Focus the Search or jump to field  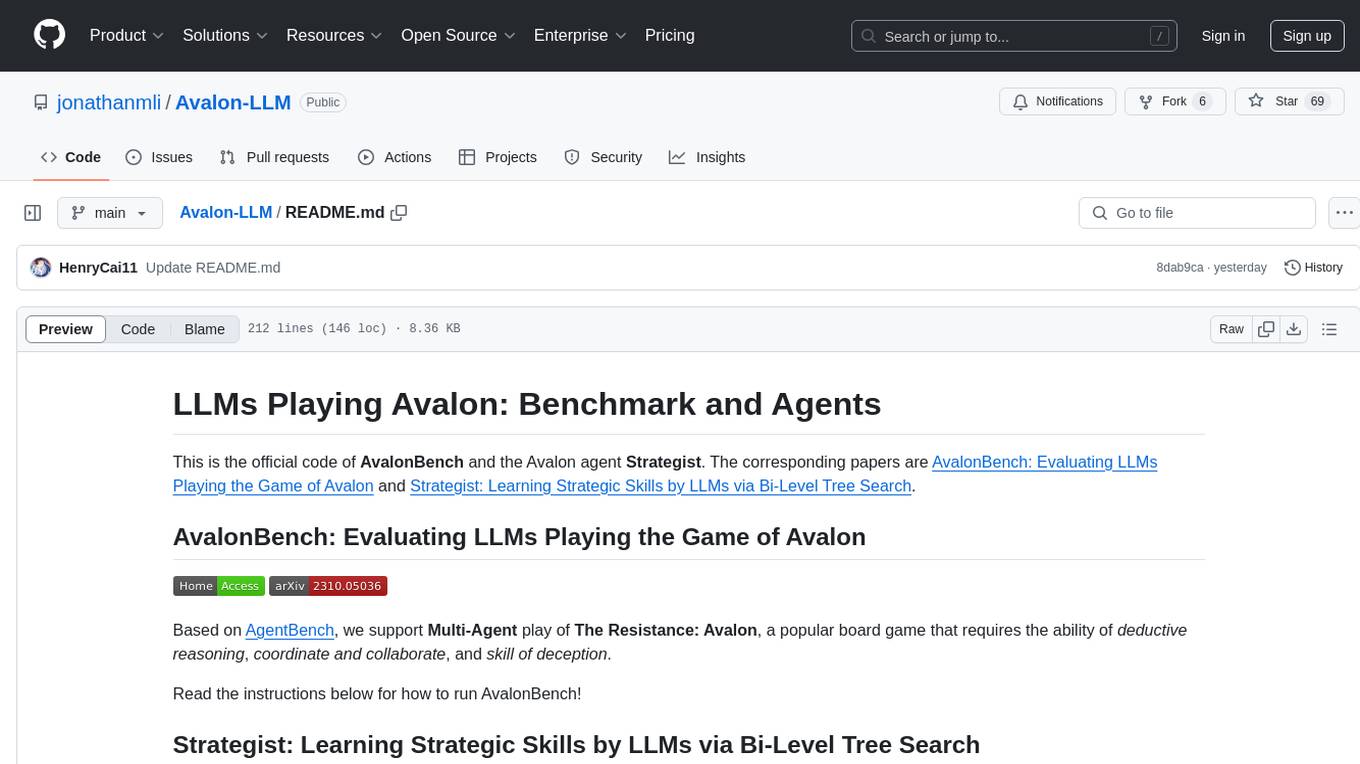click(x=1016, y=36)
